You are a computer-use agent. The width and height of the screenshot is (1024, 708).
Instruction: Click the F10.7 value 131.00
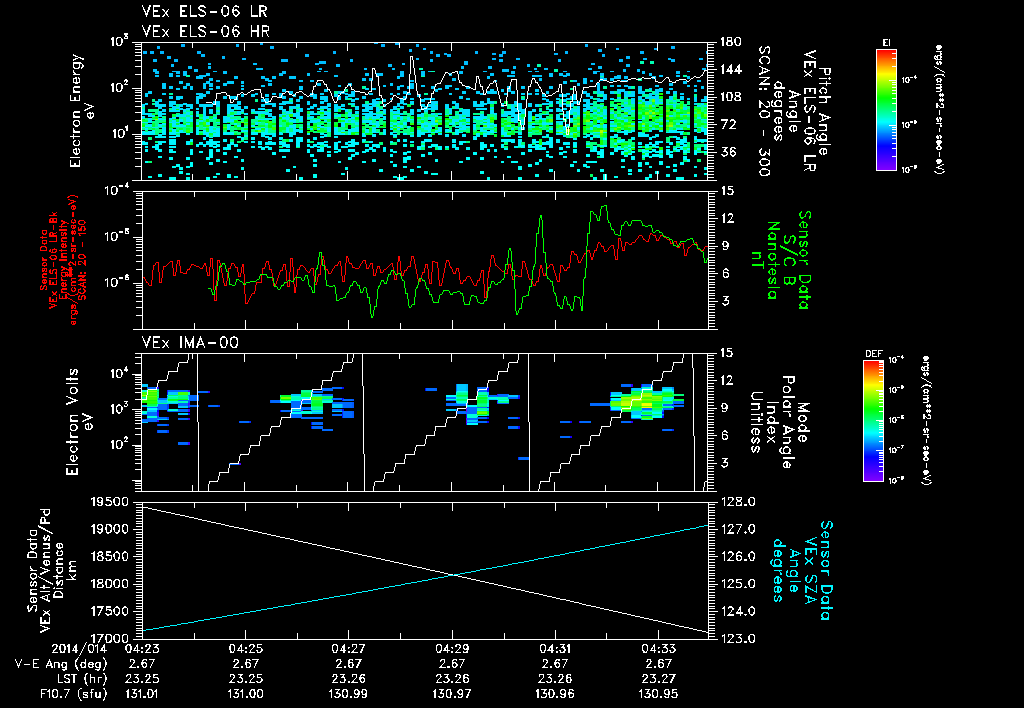(245, 694)
